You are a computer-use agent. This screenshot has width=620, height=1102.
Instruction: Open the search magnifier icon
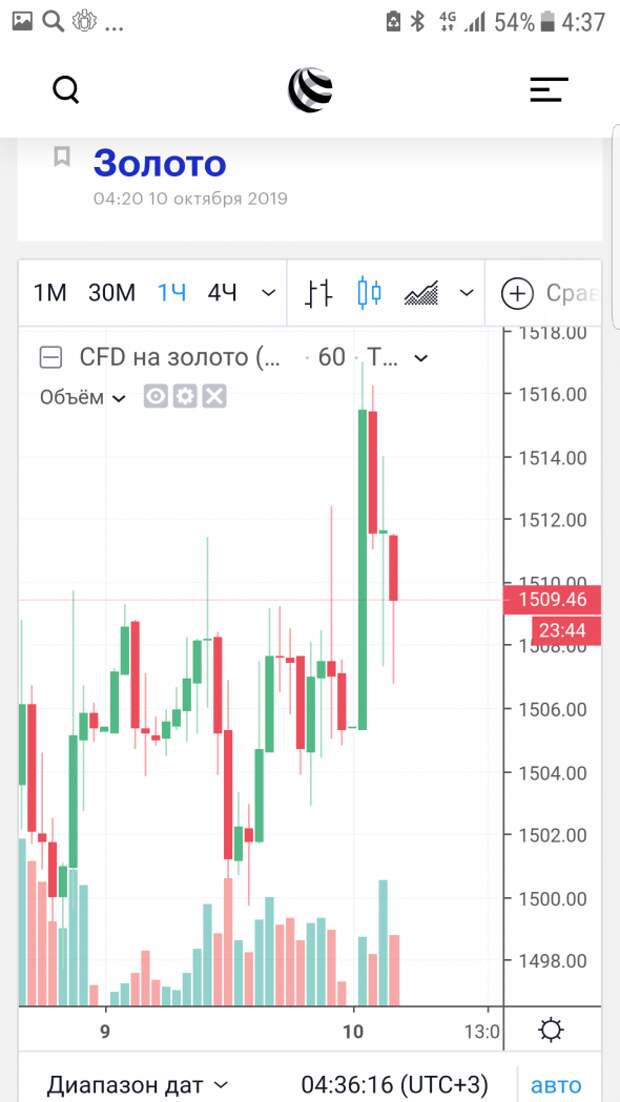pos(66,90)
